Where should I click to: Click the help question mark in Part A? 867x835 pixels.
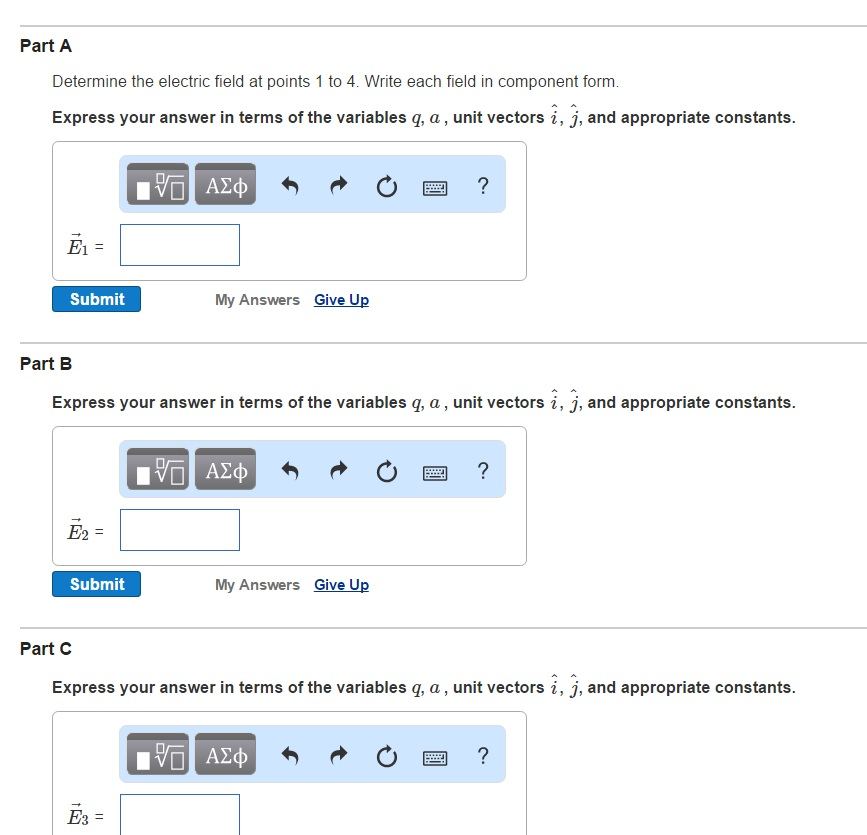(x=482, y=185)
